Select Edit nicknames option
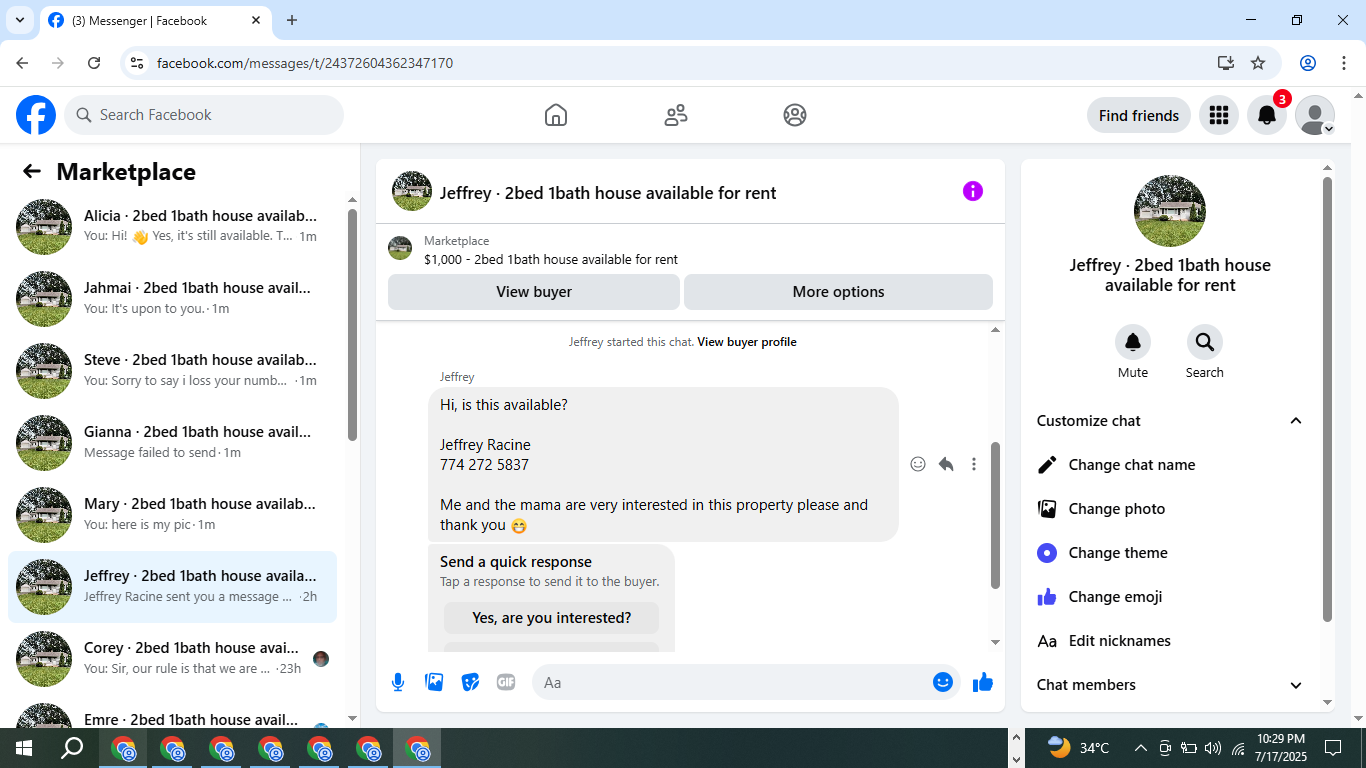 [1170, 641]
